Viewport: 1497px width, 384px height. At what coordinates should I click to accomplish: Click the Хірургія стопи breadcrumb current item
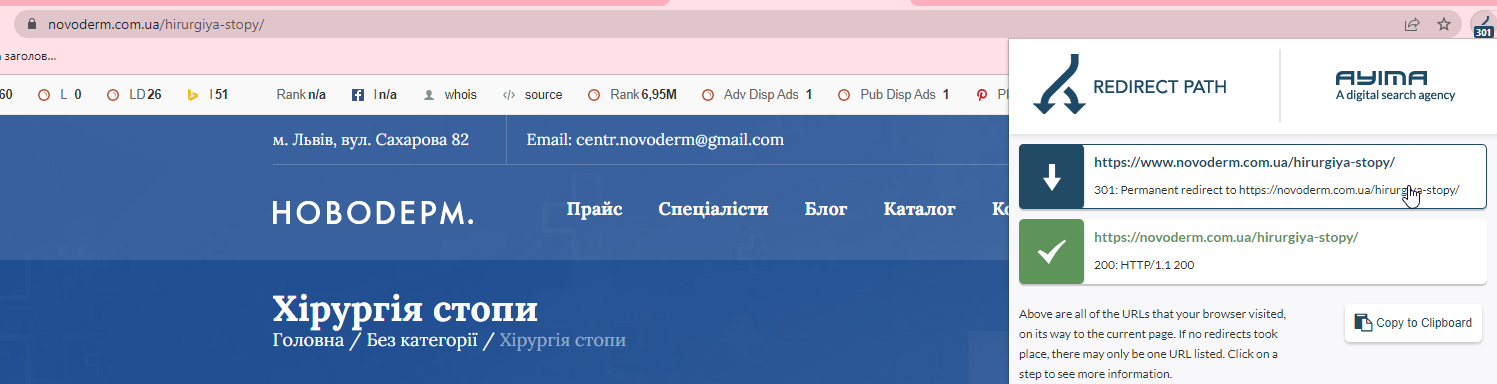[562, 341]
